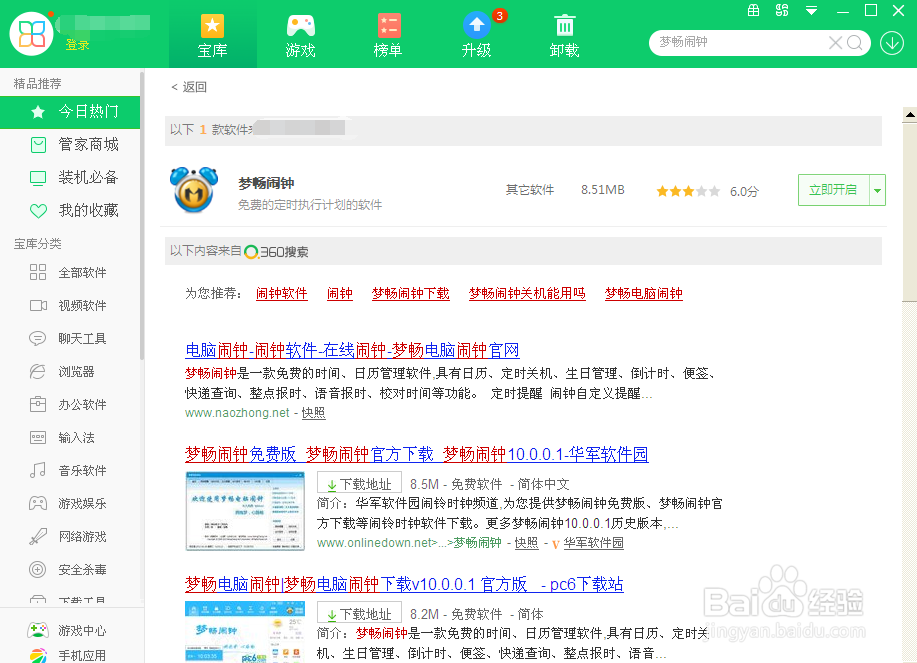
Task: Open result 梦畅闹钟免费版 华军软件园
Action: 416,454
